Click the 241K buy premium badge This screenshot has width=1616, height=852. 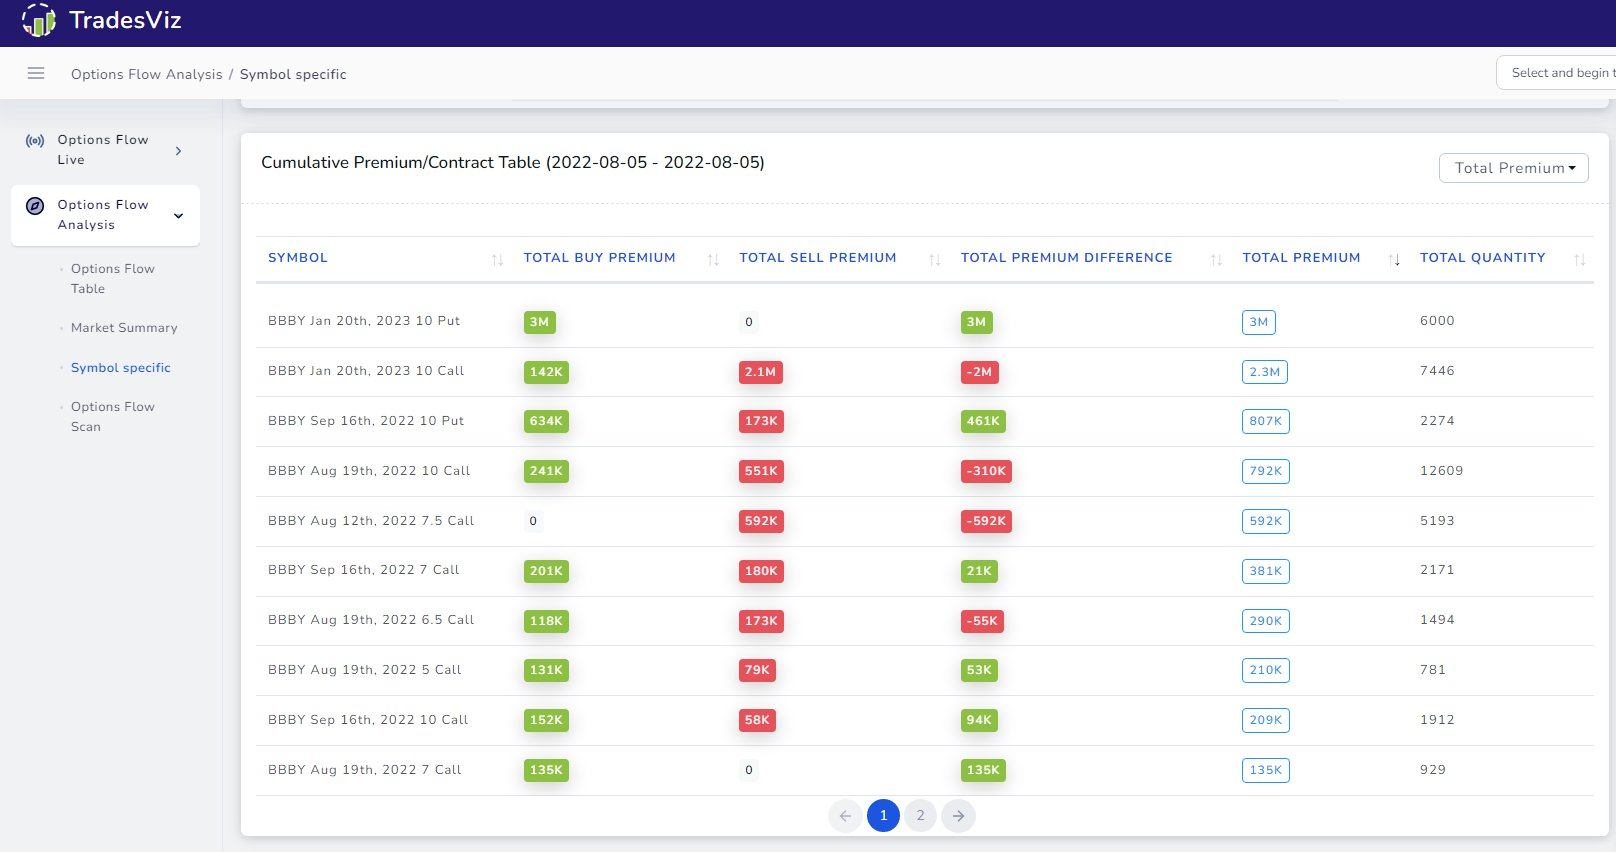click(x=546, y=471)
